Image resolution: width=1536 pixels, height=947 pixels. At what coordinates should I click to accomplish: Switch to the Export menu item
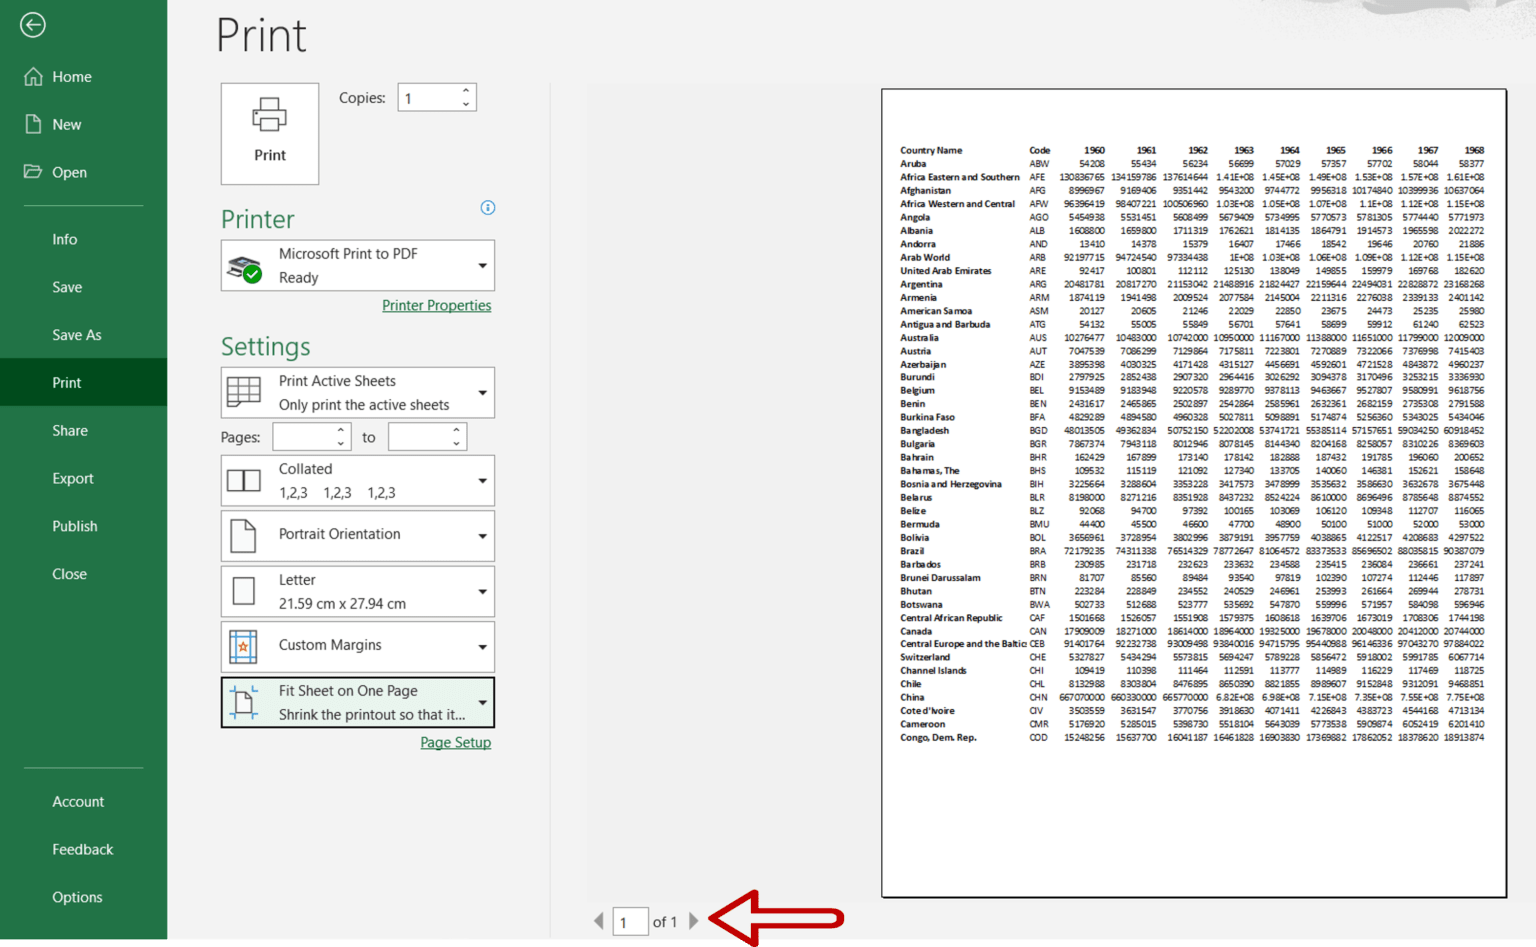point(73,478)
